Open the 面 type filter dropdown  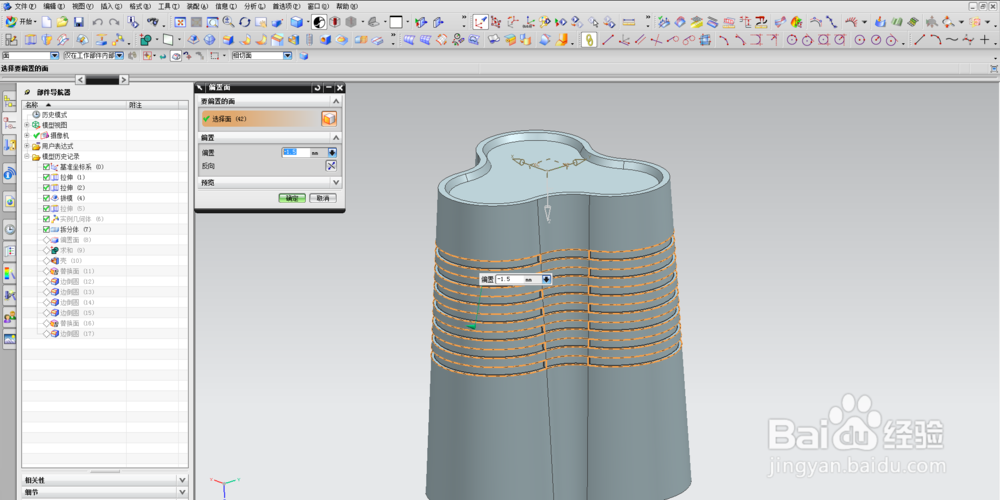54,55
